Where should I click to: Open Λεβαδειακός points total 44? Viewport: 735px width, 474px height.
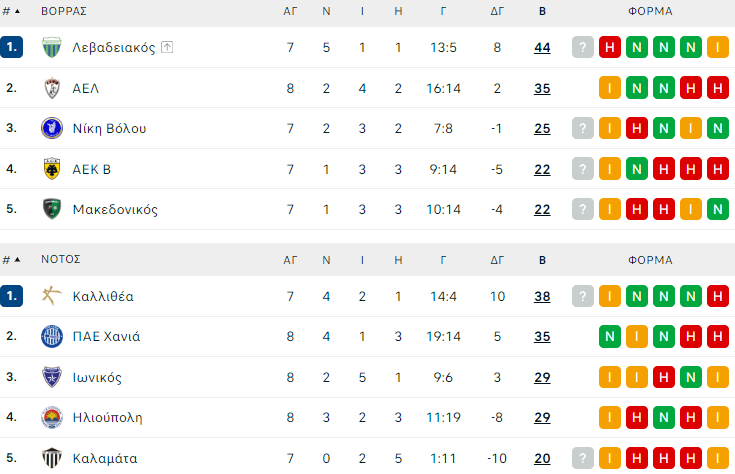(x=542, y=48)
